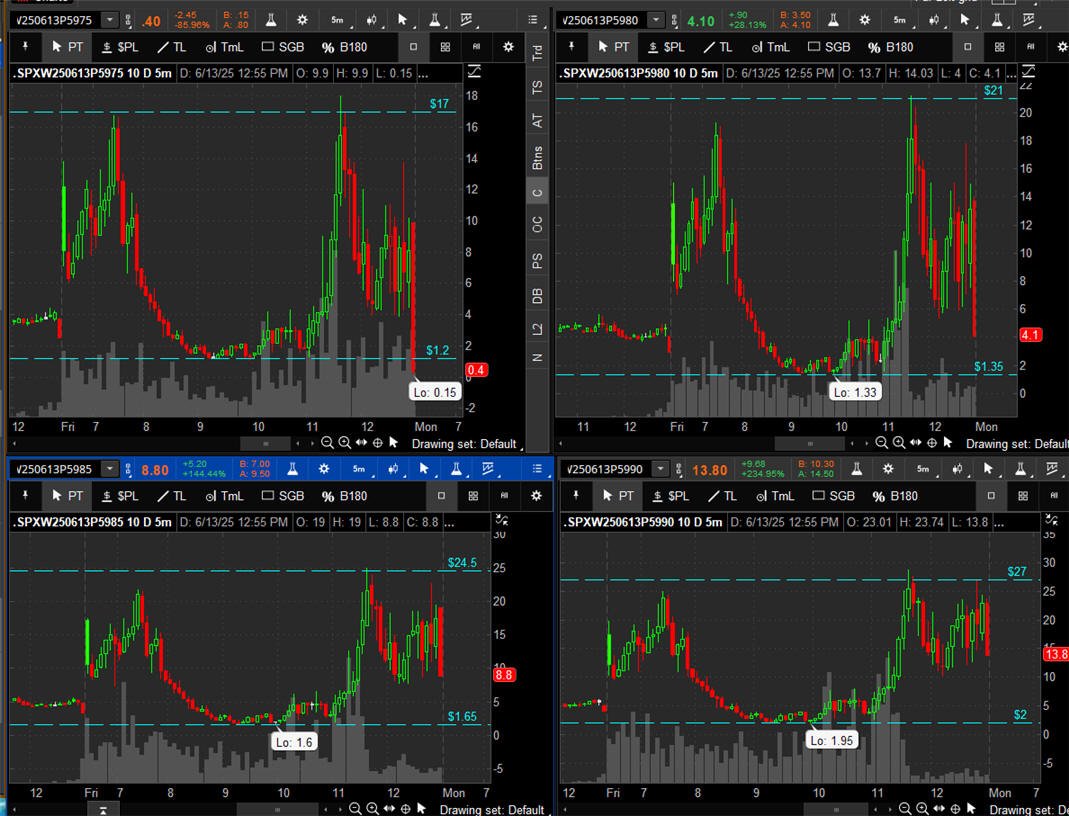
Task: Open the Btns sidebar tab
Action: (x=537, y=157)
